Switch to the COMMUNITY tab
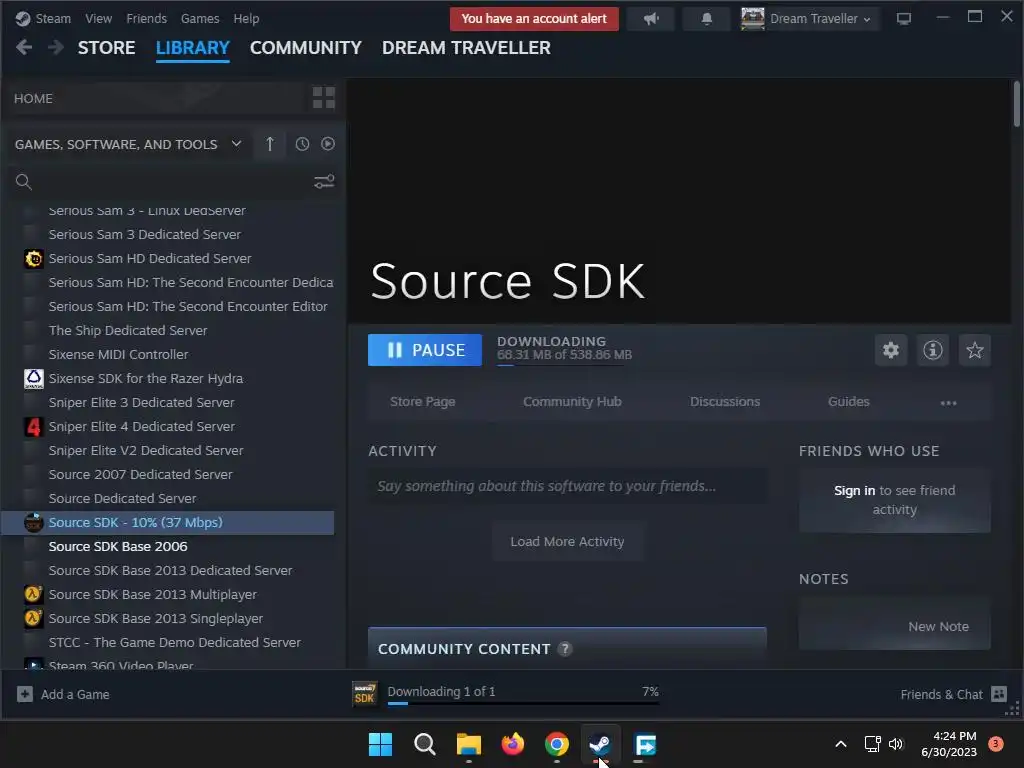1024x768 pixels. coord(306,48)
